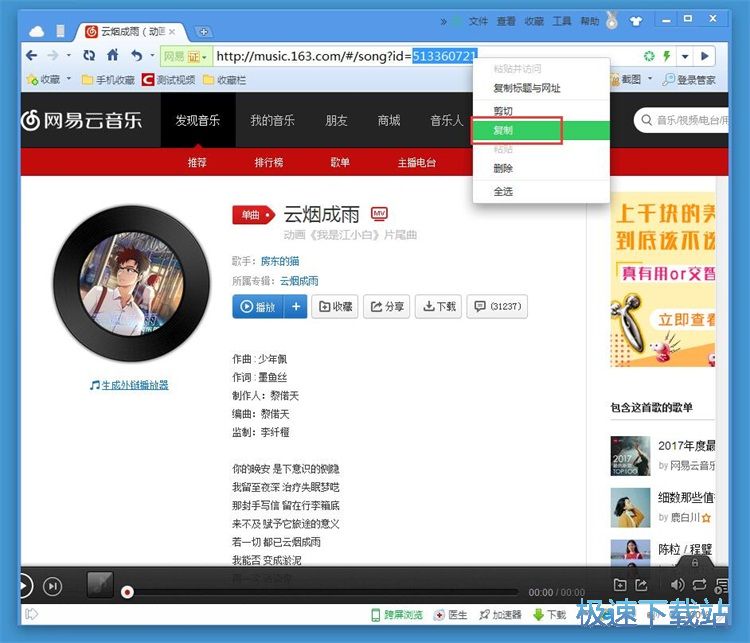750x643 pixels.
Task: Expand the 截图 screenshot dropdown arrow
Action: (x=650, y=79)
